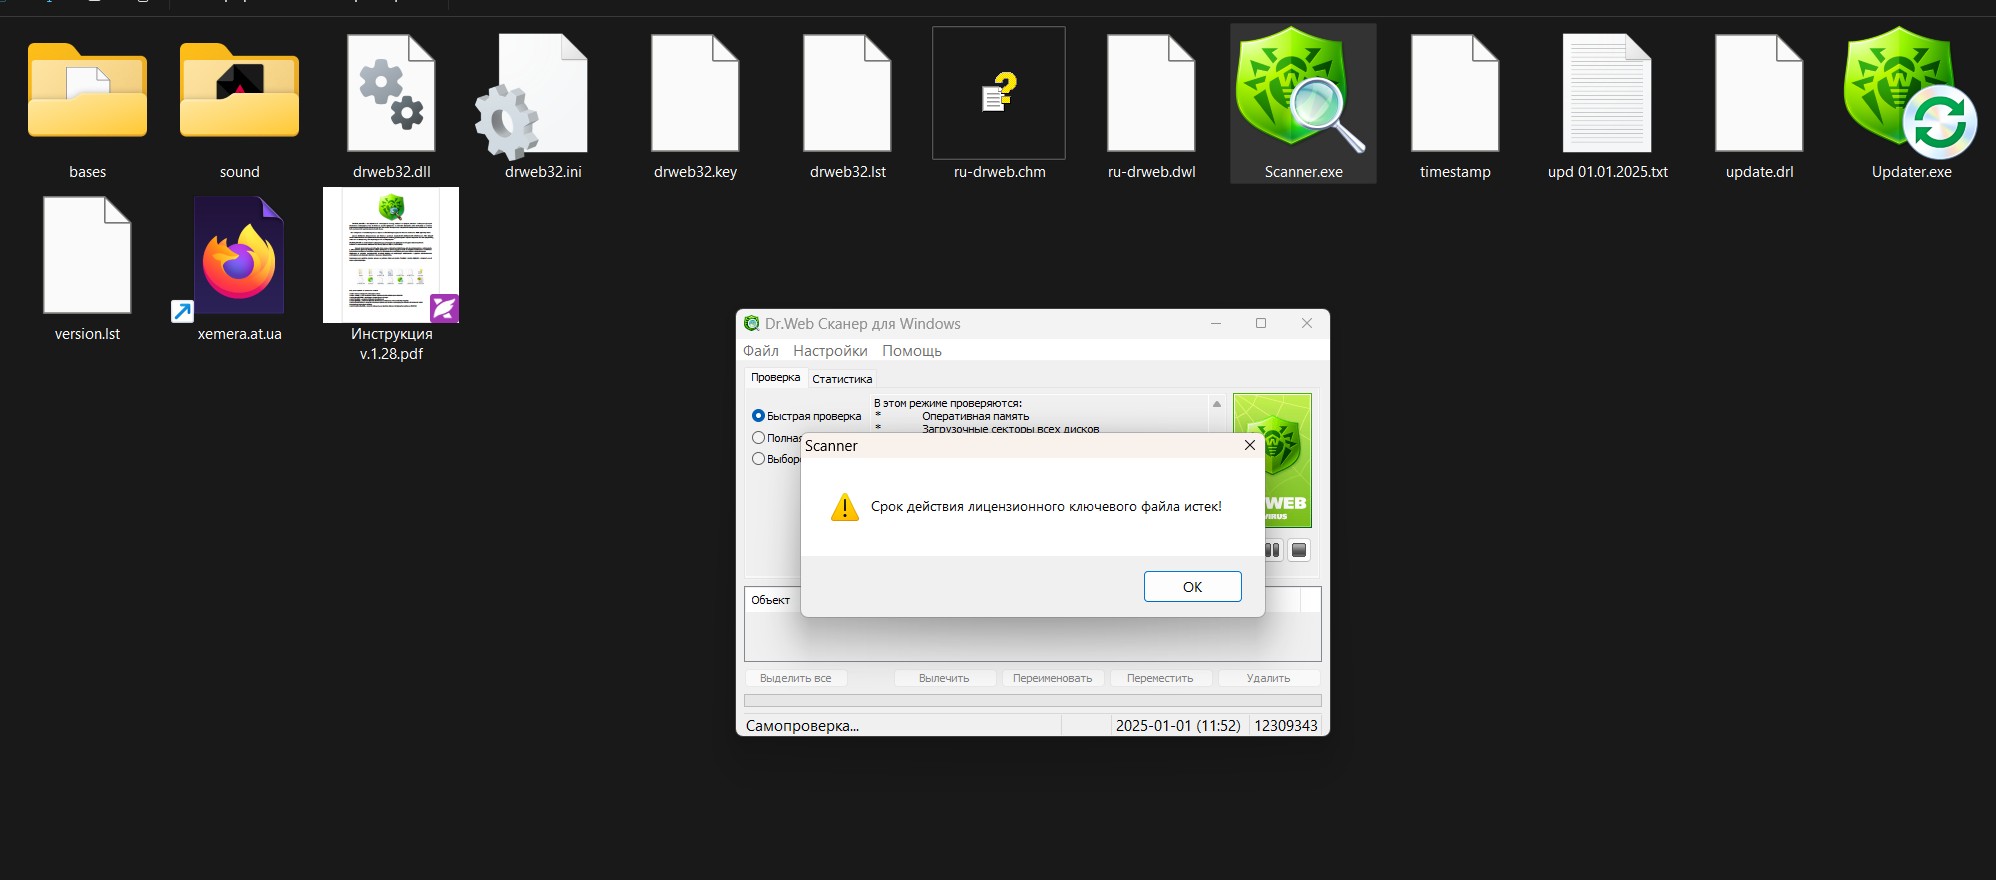The height and width of the screenshot is (880, 1996).
Task: Select the sound folder icon
Action: point(239,95)
